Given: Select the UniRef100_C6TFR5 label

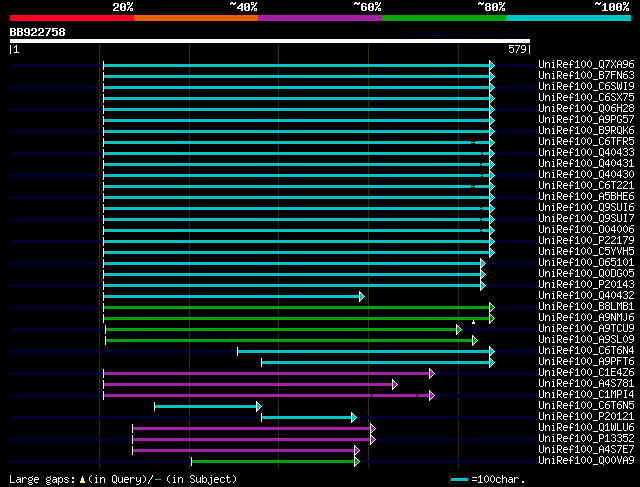Looking at the screenshot, I should click(587, 141).
